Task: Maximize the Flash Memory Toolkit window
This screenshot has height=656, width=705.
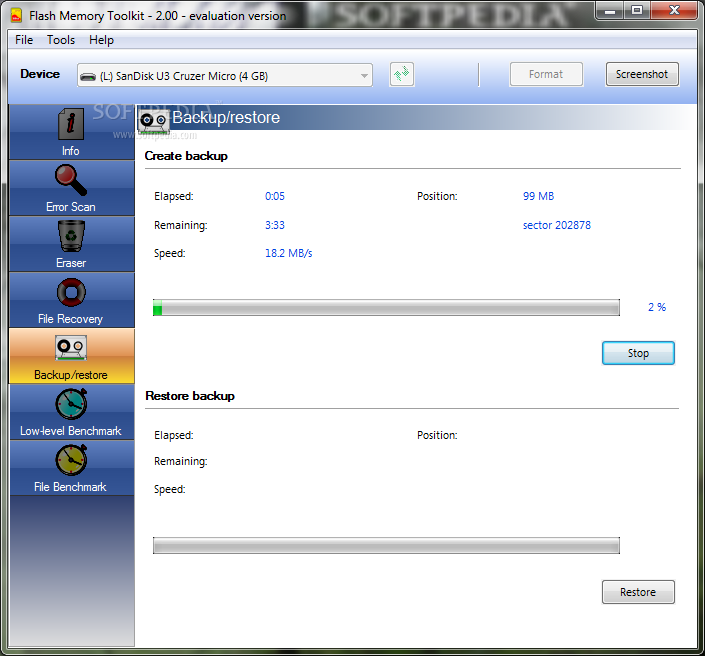Action: pos(637,11)
